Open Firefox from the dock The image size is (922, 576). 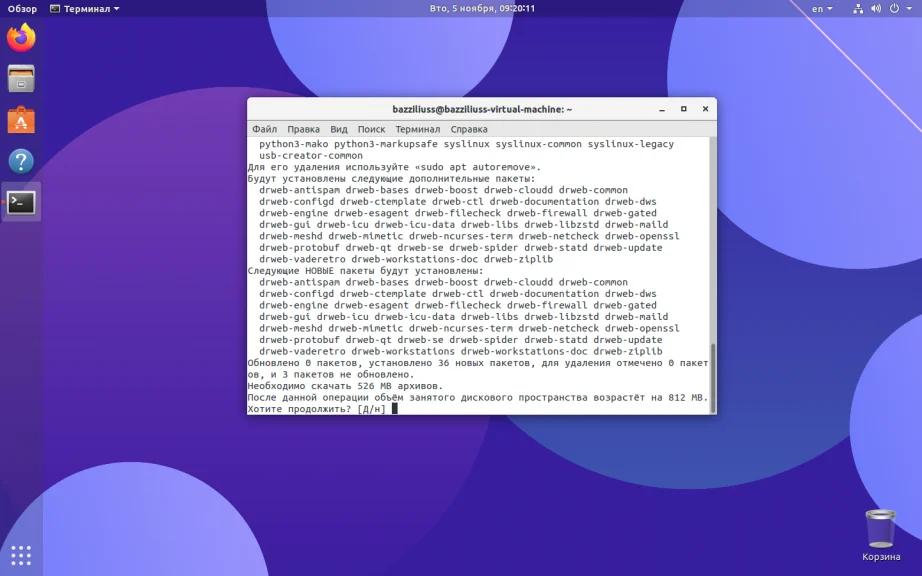pyautogui.click(x=21, y=38)
